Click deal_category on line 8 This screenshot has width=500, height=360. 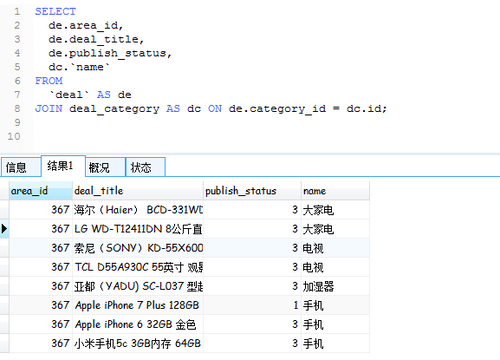(x=114, y=109)
